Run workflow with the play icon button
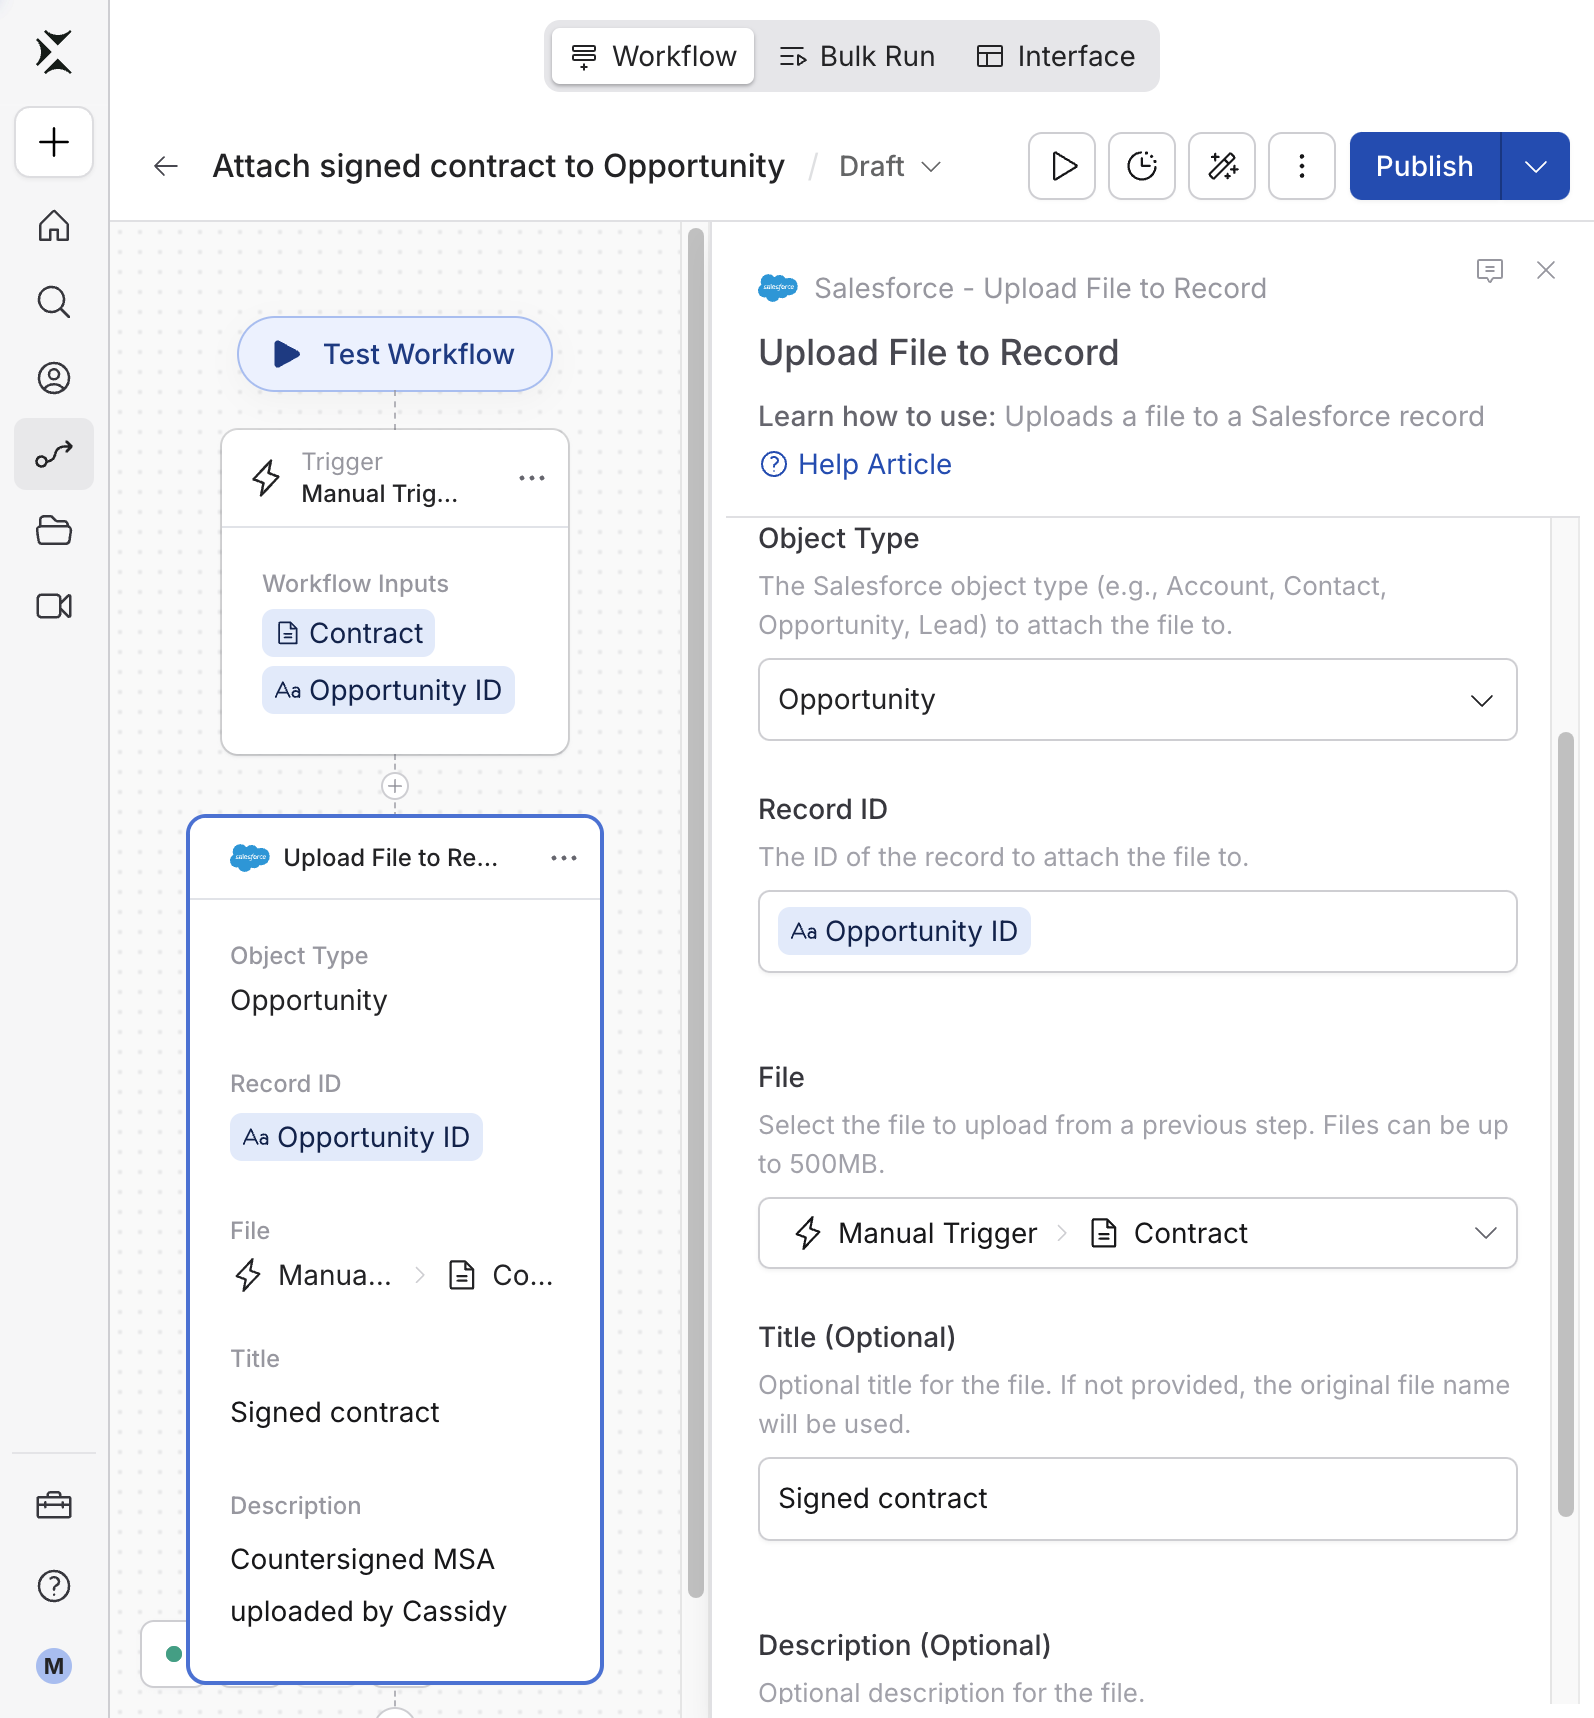This screenshot has height=1718, width=1594. 1062,166
